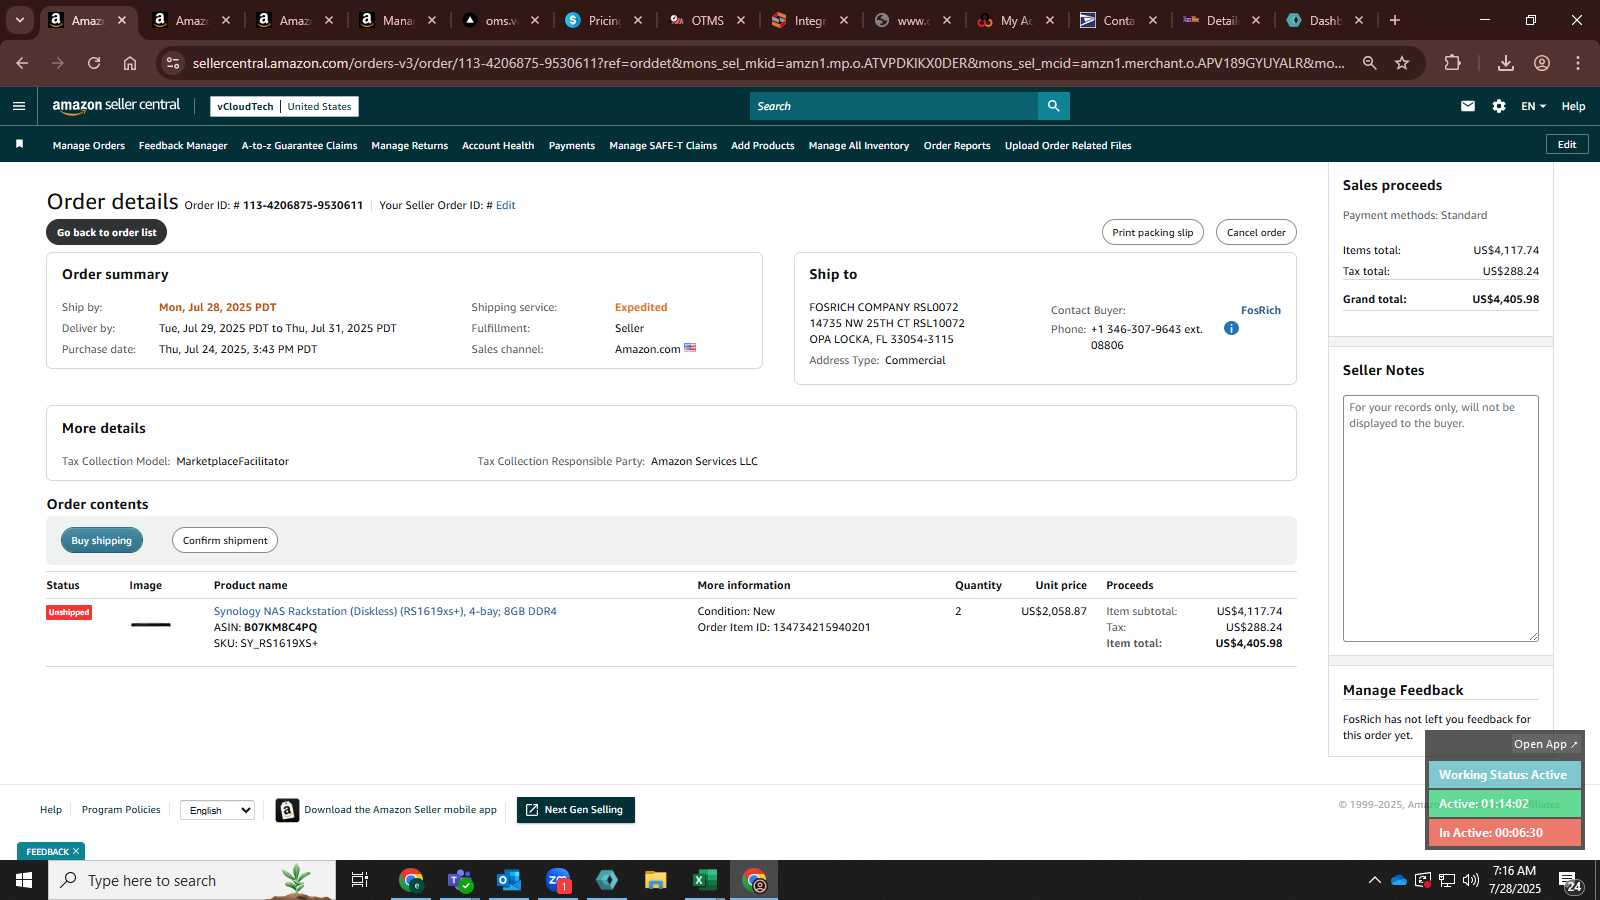Click Cancel order button
Image resolution: width=1600 pixels, height=900 pixels.
1256,232
